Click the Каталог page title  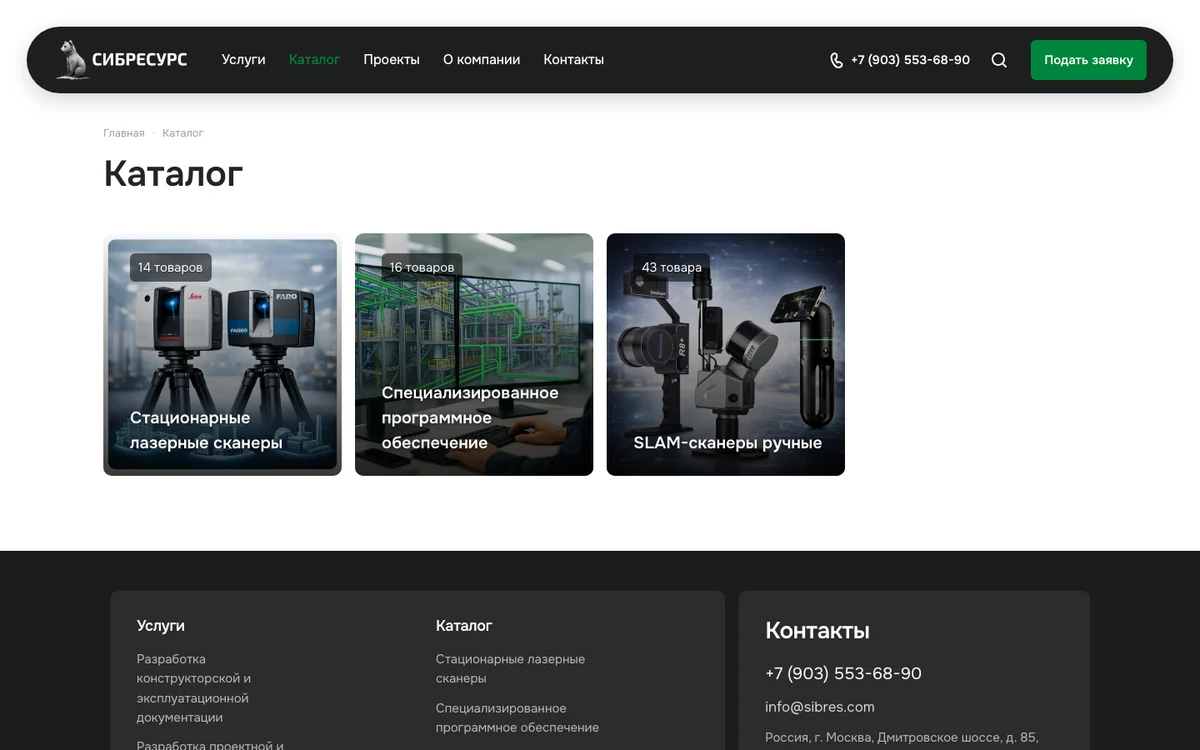pyautogui.click(x=173, y=174)
